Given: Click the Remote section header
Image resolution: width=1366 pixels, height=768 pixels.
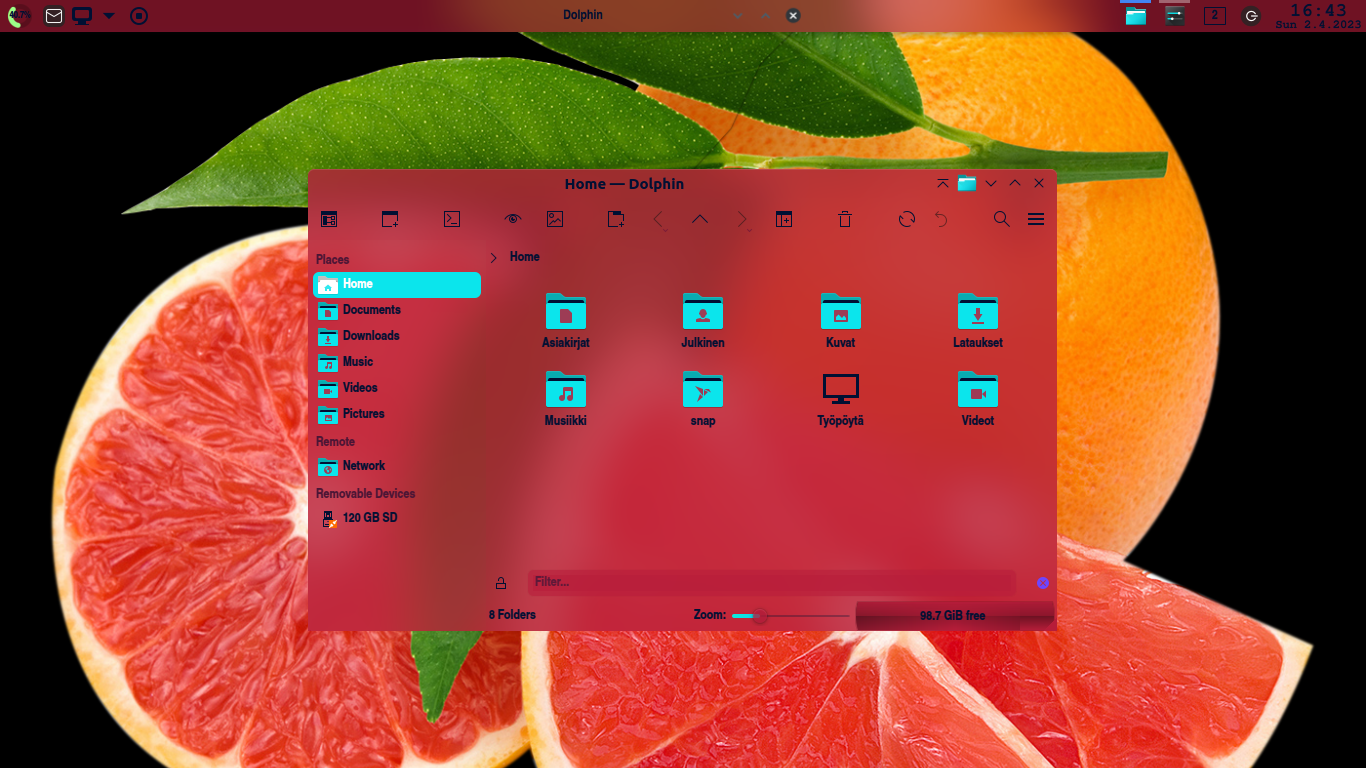Looking at the screenshot, I should [336, 442].
